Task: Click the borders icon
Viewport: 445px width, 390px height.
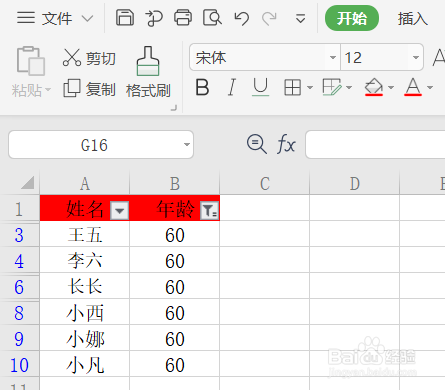Action: click(x=292, y=88)
